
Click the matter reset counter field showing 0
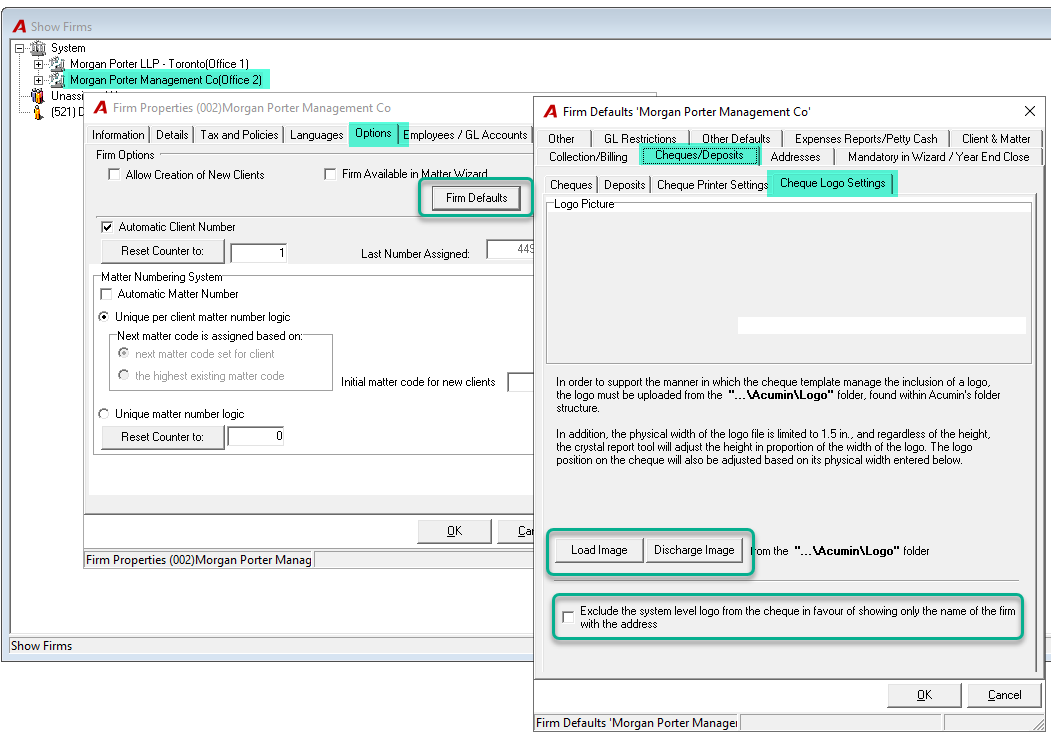pos(256,436)
